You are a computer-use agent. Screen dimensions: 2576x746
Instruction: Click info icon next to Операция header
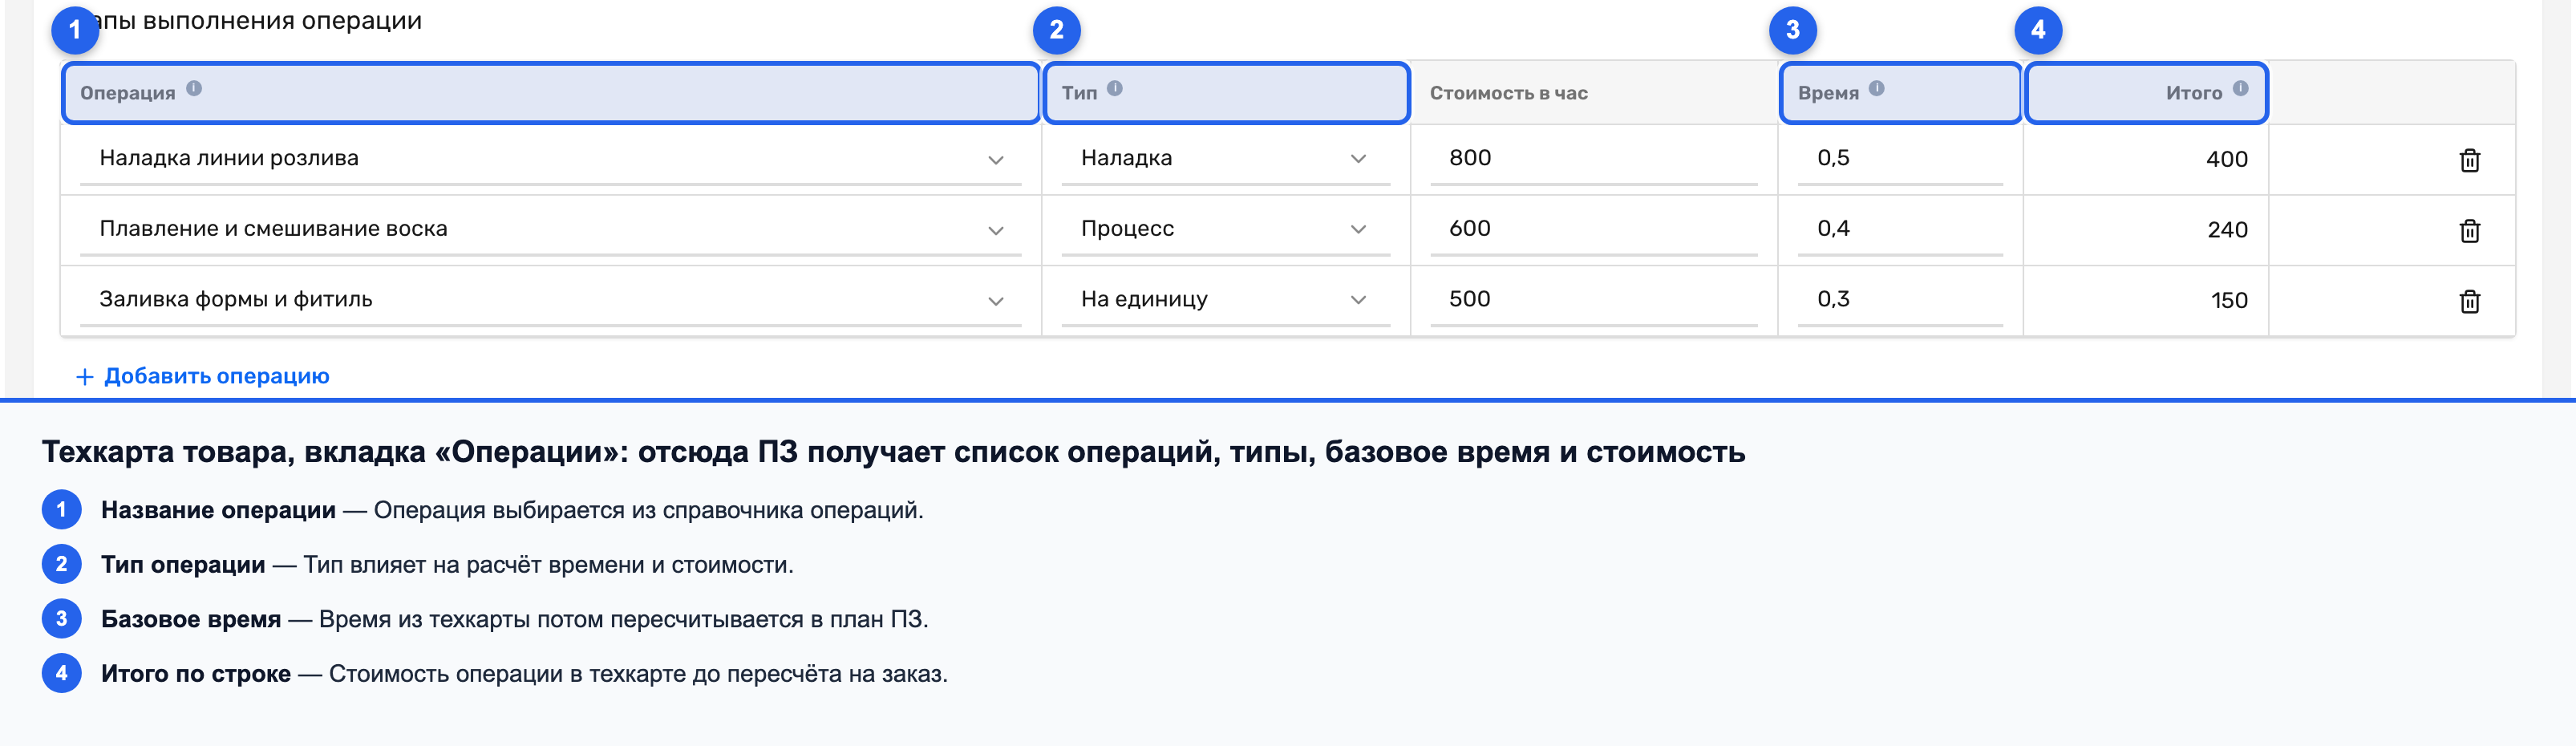pos(194,88)
